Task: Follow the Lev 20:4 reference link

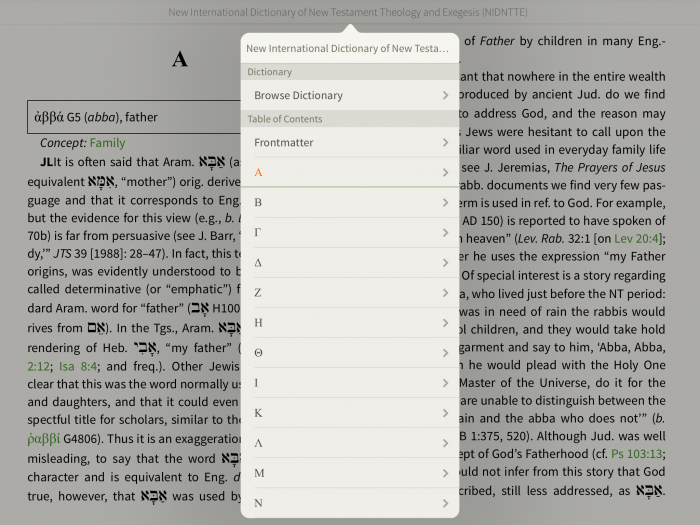Action: point(636,238)
